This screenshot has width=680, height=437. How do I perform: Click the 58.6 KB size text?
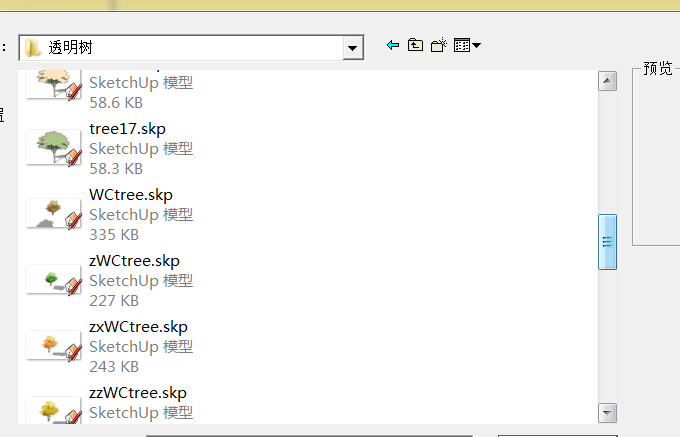pyautogui.click(x=116, y=103)
